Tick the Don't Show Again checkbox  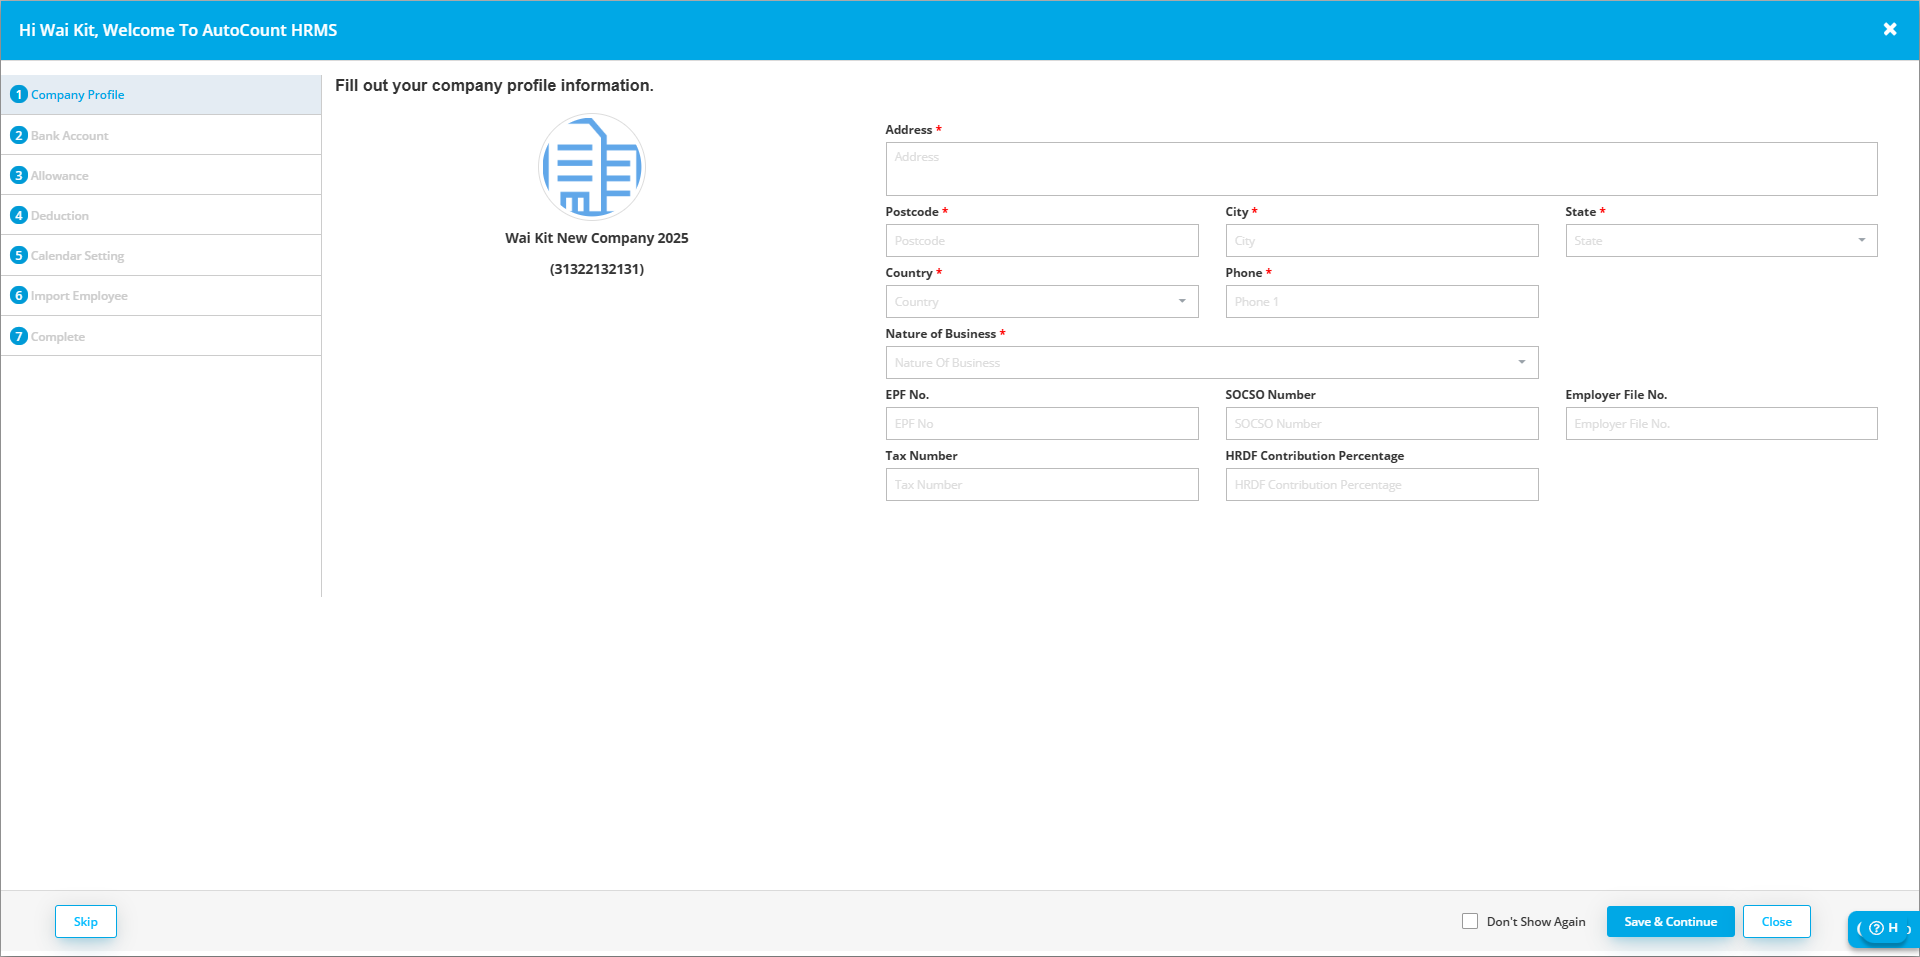[x=1470, y=921]
